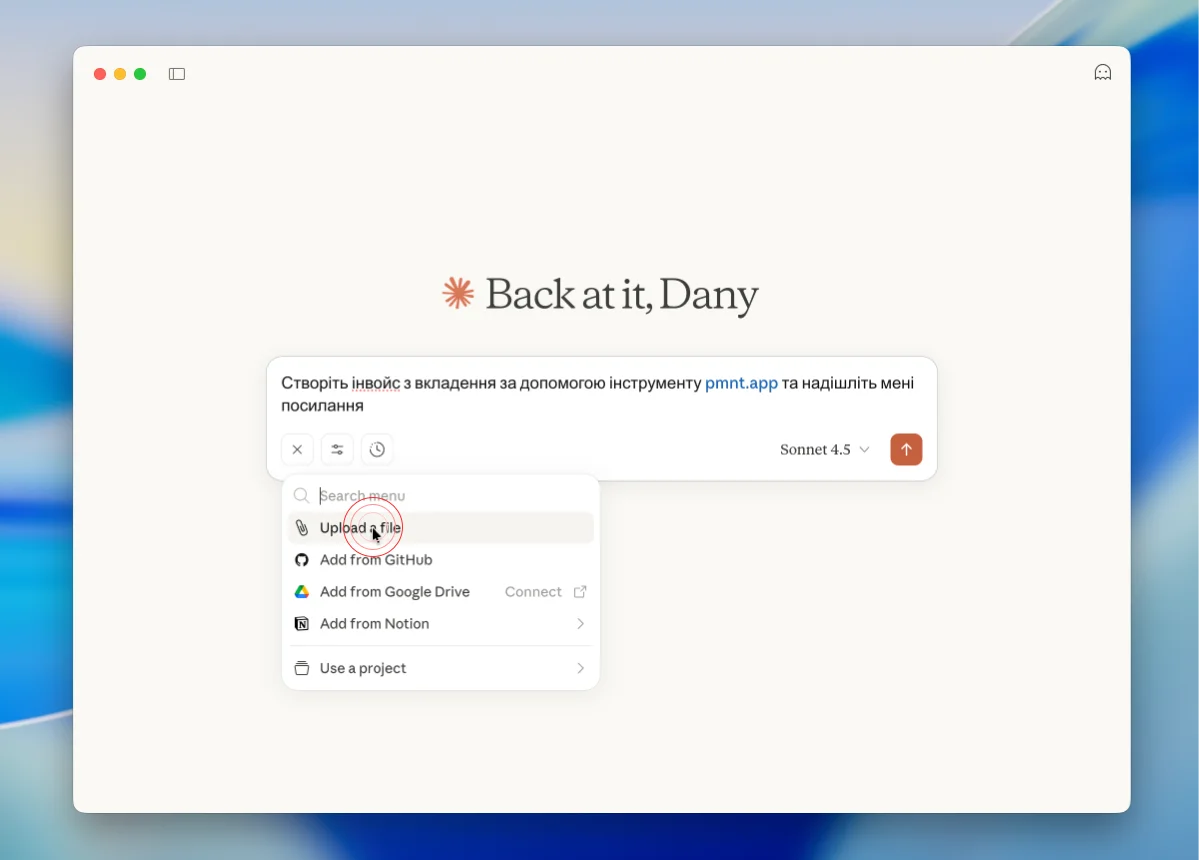Toggle the sidebar panel icon
Screen dimensions: 1200x860
coord(177,74)
